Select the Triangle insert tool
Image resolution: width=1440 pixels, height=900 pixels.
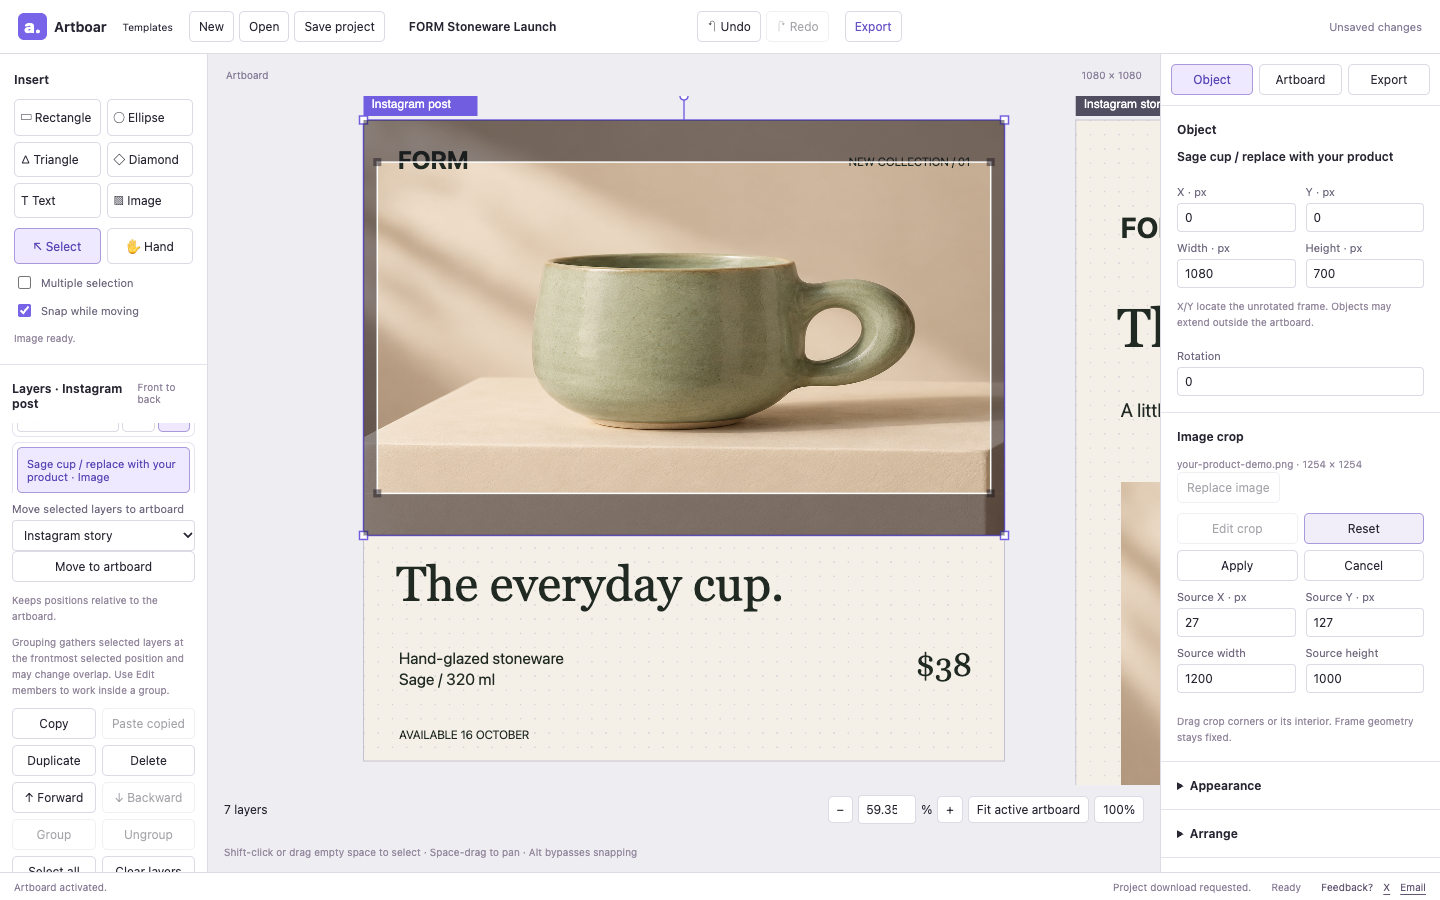[57, 160]
